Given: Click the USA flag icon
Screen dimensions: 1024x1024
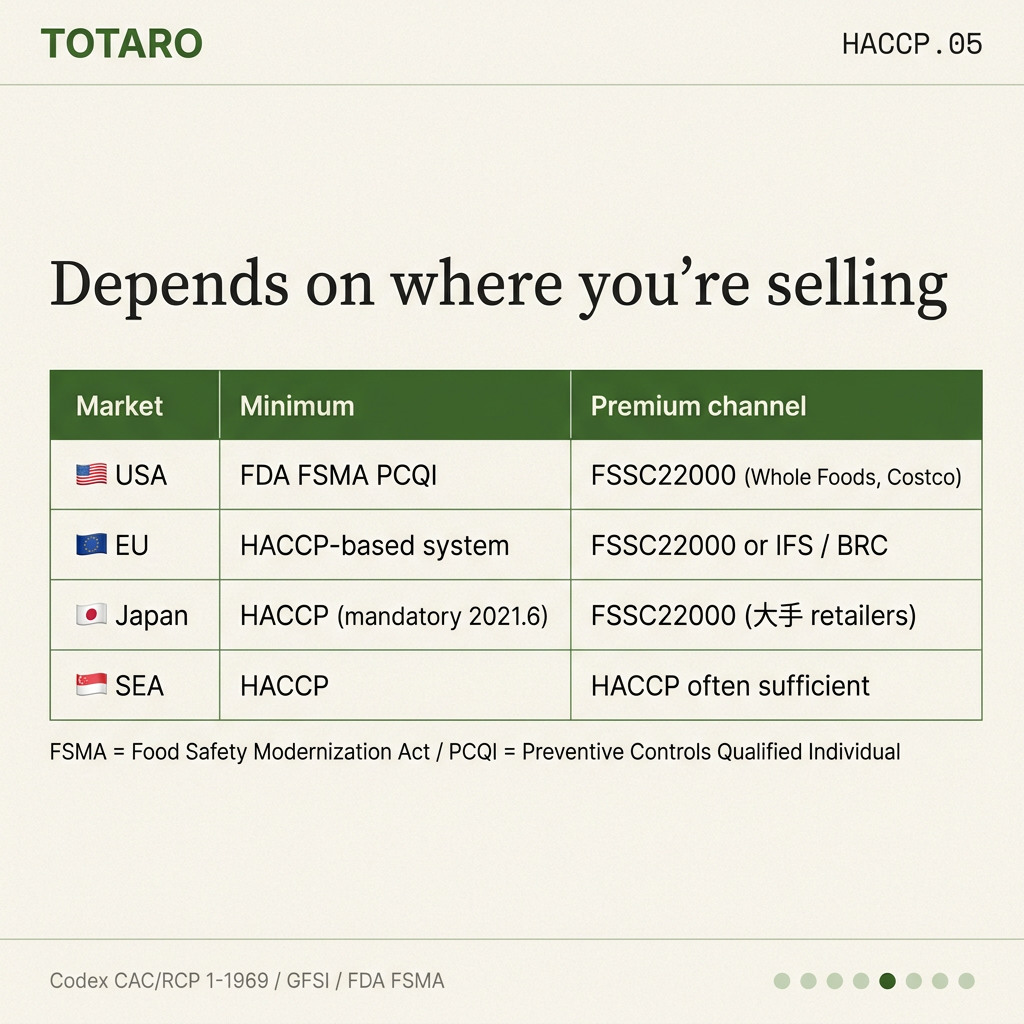Looking at the screenshot, I should tap(91, 475).
